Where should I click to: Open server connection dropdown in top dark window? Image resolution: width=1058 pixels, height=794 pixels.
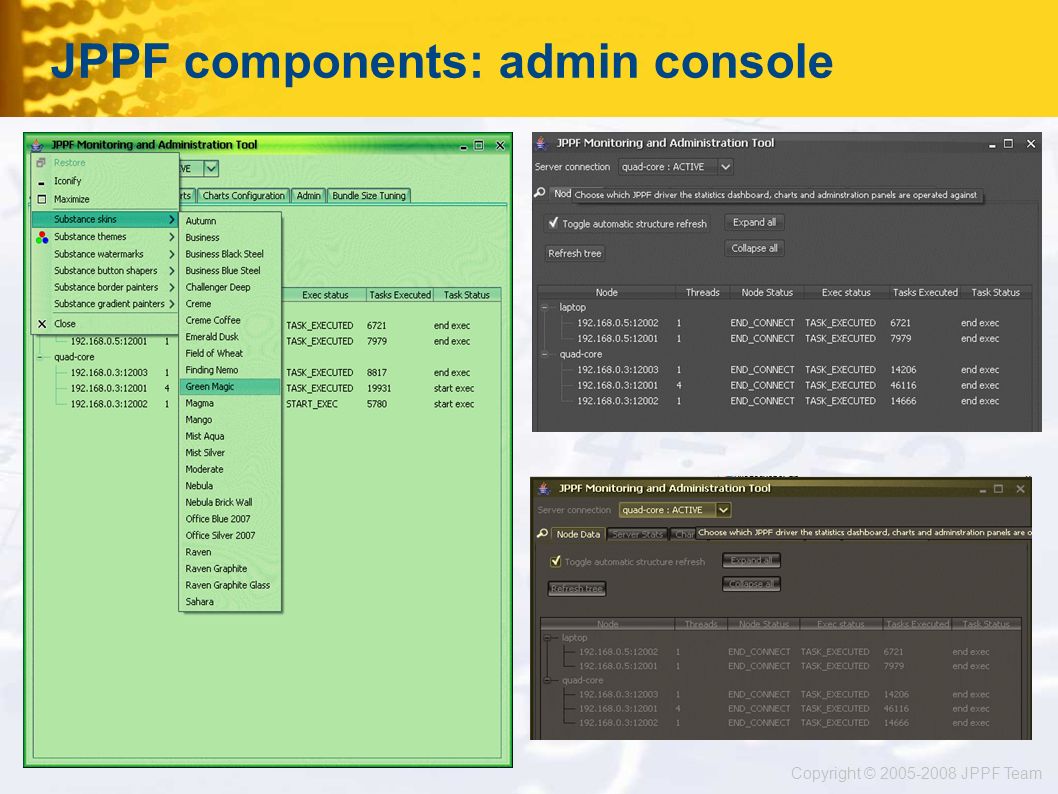675,167
